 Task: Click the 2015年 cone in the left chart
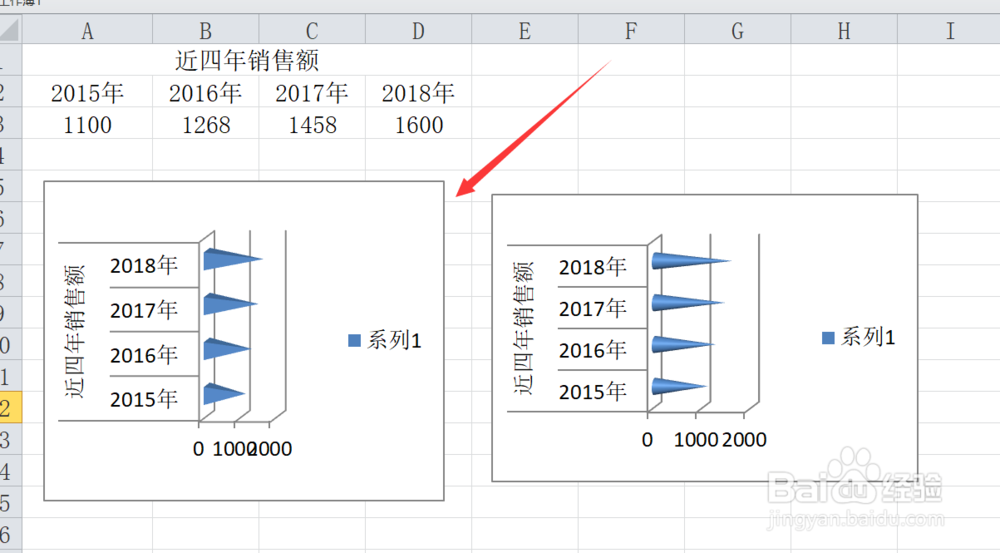coord(221,393)
